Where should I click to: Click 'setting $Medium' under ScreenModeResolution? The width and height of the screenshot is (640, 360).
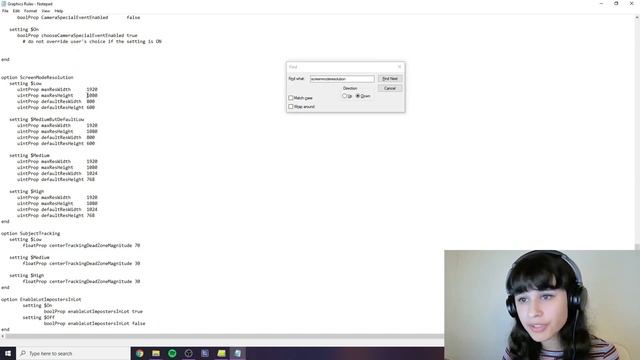(29, 156)
